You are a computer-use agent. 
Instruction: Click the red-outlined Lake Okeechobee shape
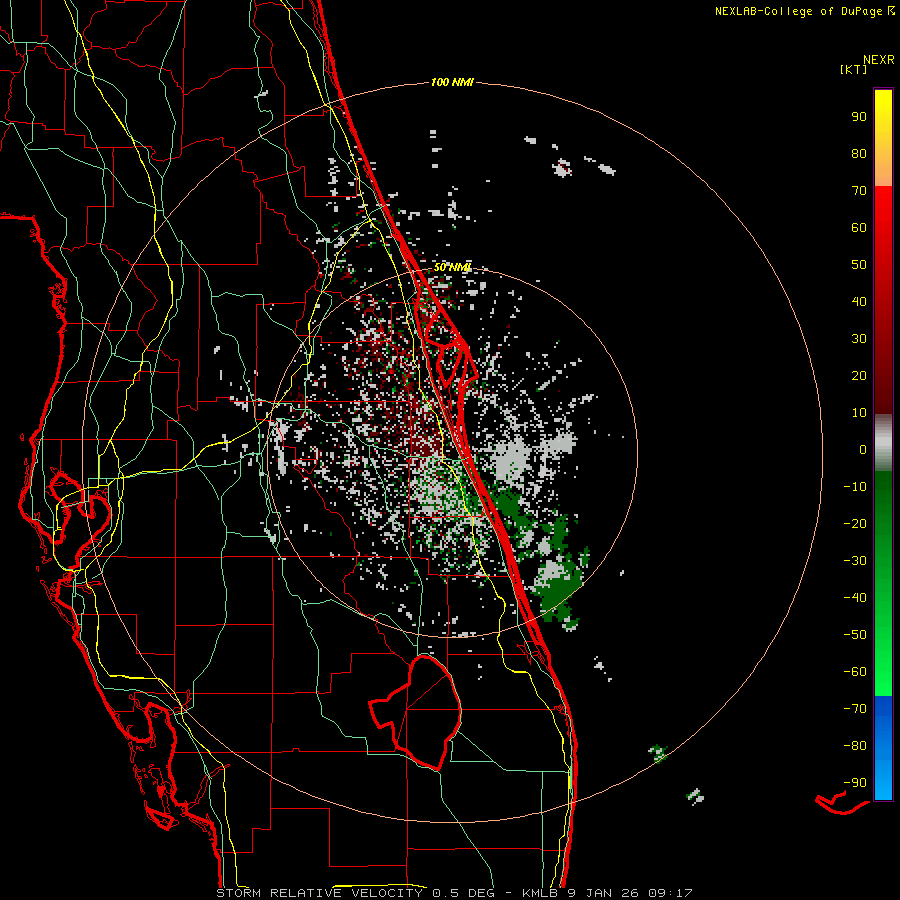point(416,712)
